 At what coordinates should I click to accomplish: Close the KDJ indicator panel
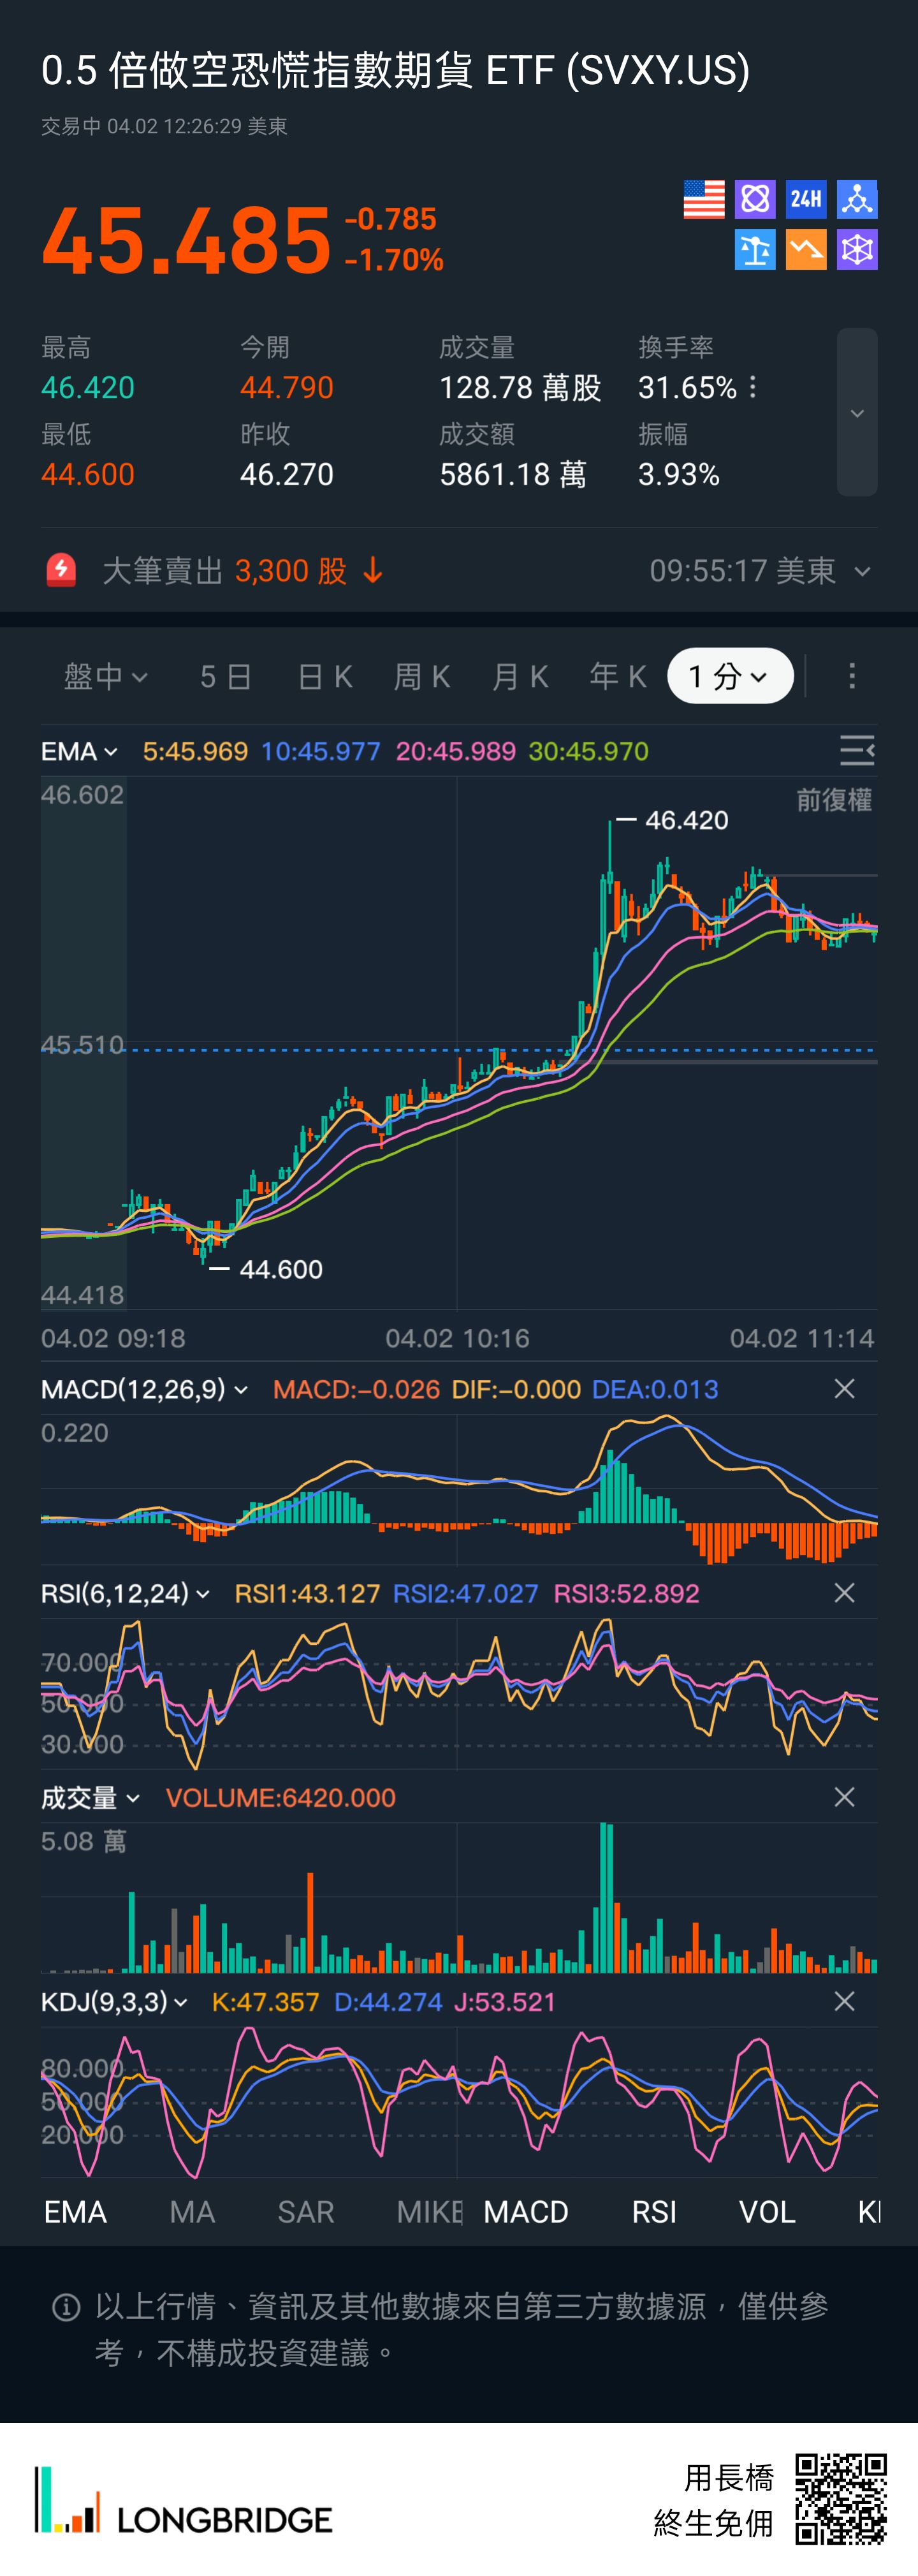coord(844,2001)
